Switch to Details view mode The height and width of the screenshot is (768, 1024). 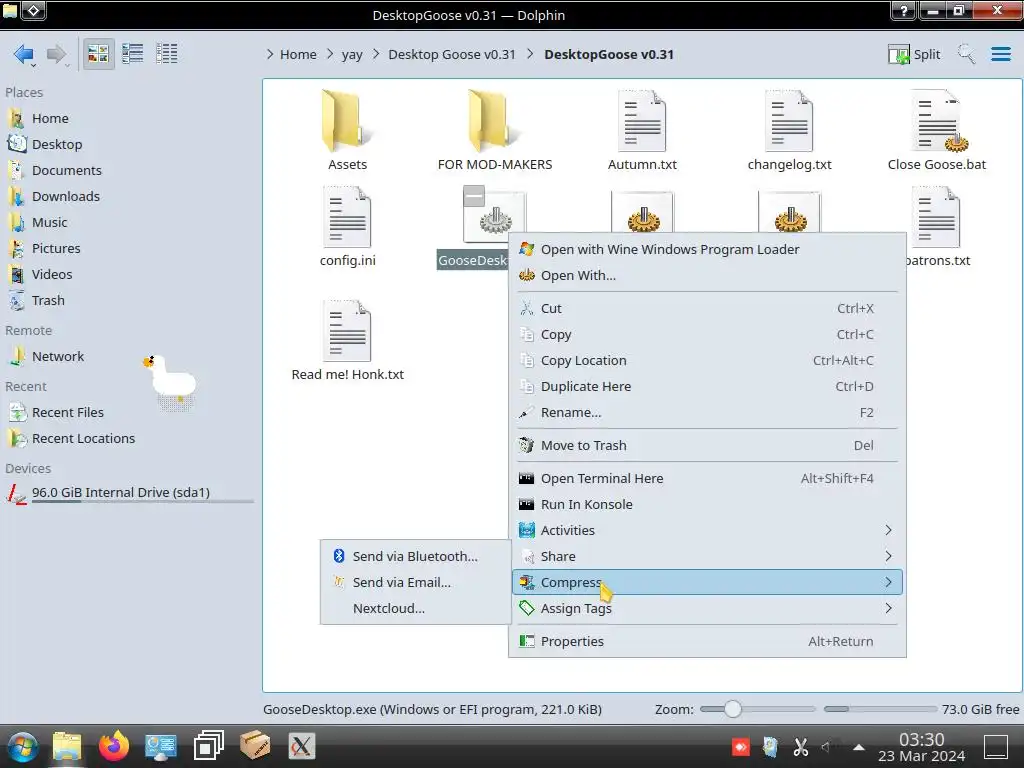(167, 54)
